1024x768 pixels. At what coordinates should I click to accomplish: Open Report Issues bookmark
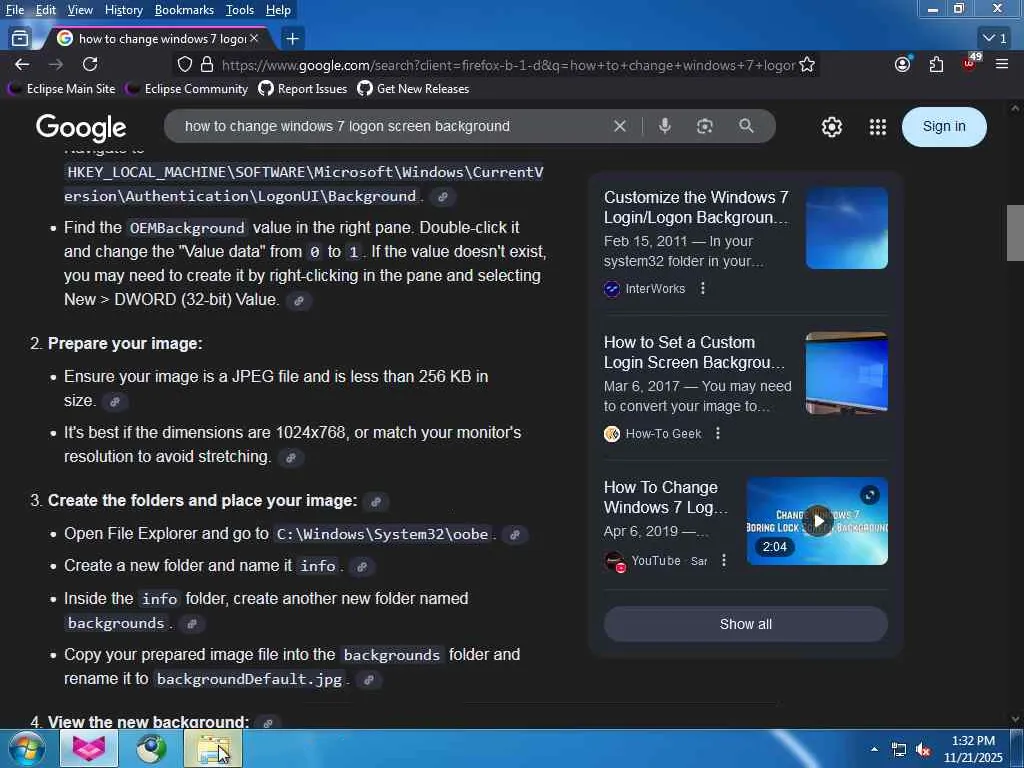(303, 88)
